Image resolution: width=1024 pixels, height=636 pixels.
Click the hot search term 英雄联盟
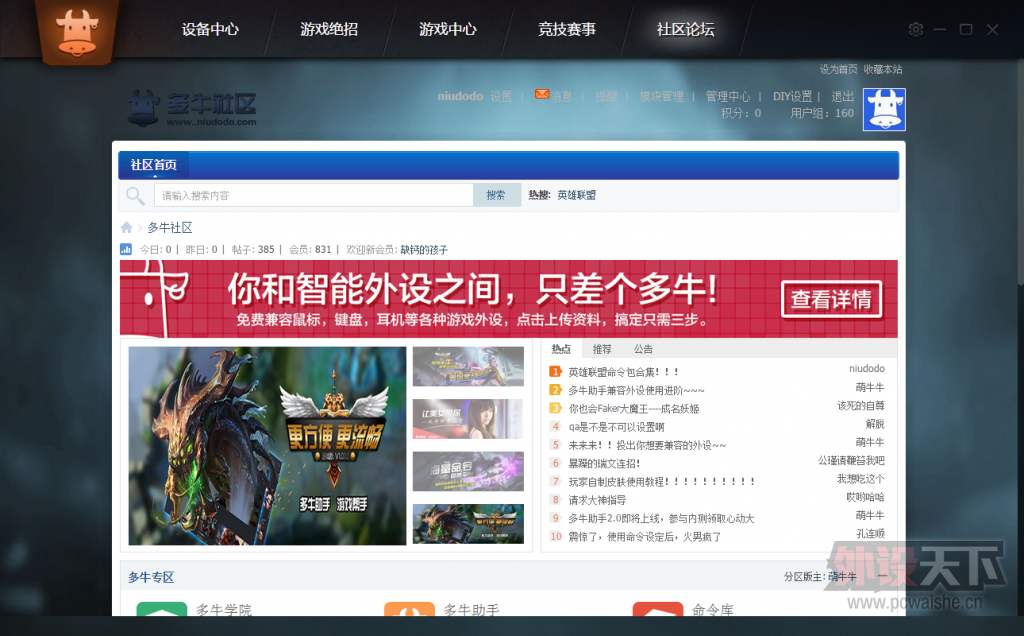(x=576, y=195)
